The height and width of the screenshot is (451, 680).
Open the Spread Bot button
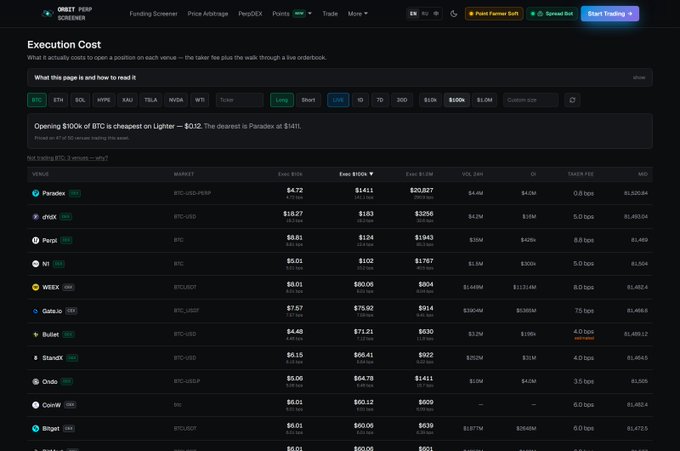(552, 13)
